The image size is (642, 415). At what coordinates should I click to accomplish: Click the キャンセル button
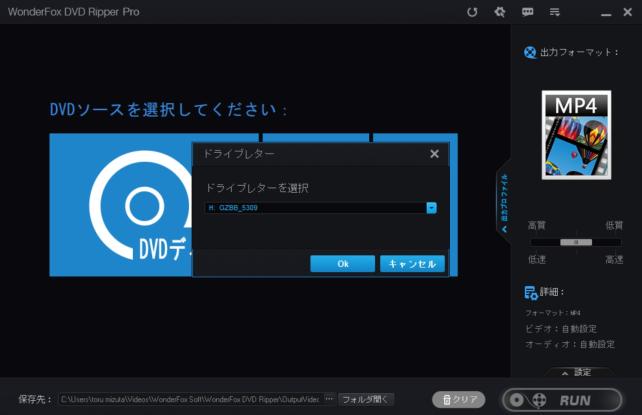pyautogui.click(x=412, y=264)
